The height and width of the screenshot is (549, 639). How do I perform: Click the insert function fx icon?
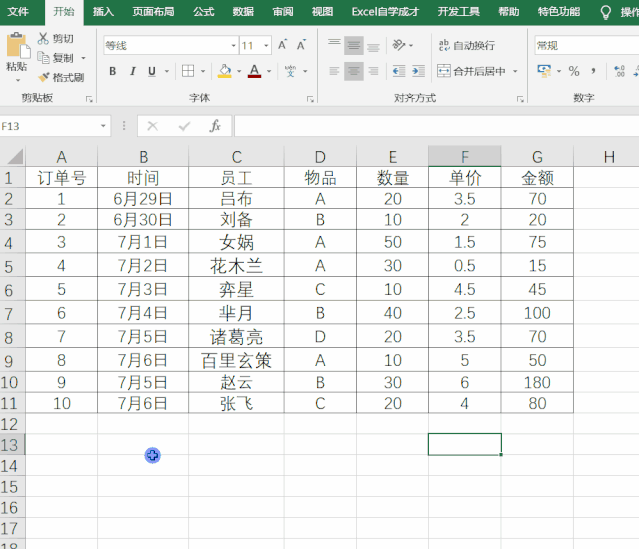click(x=214, y=126)
